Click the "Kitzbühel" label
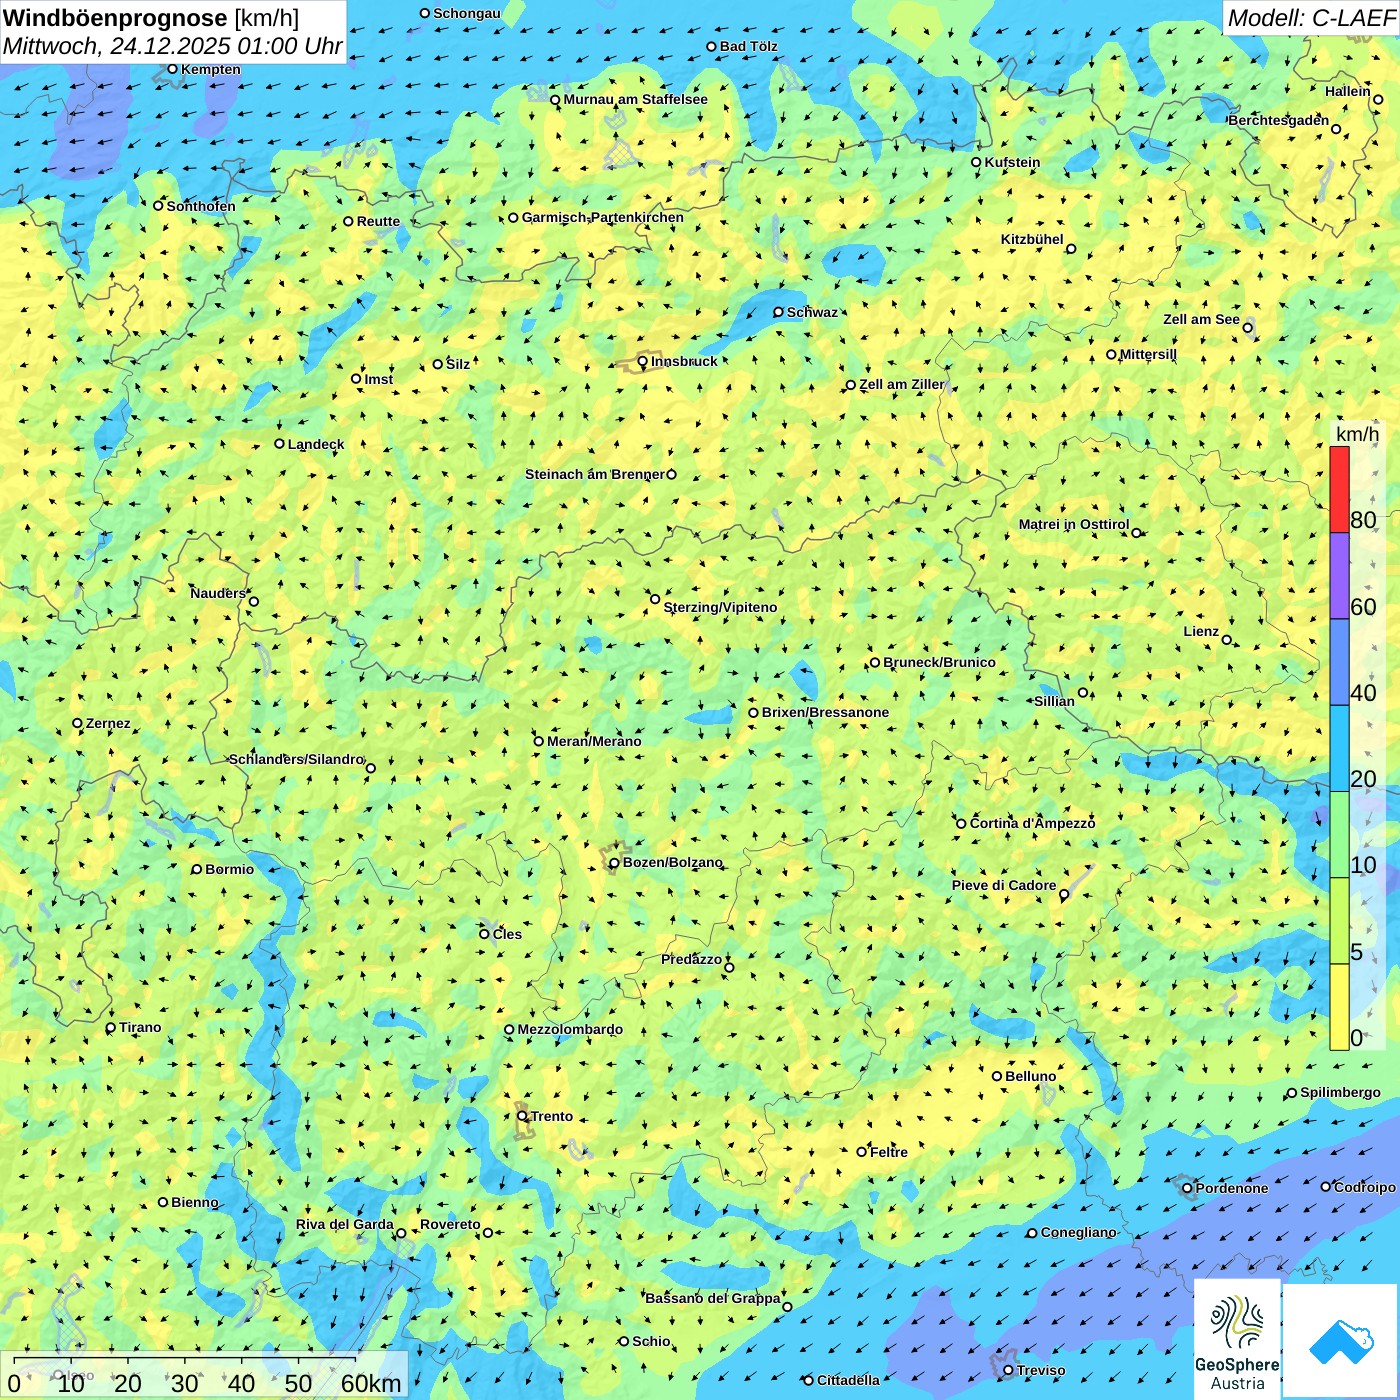The width and height of the screenshot is (1400, 1400). [1032, 239]
